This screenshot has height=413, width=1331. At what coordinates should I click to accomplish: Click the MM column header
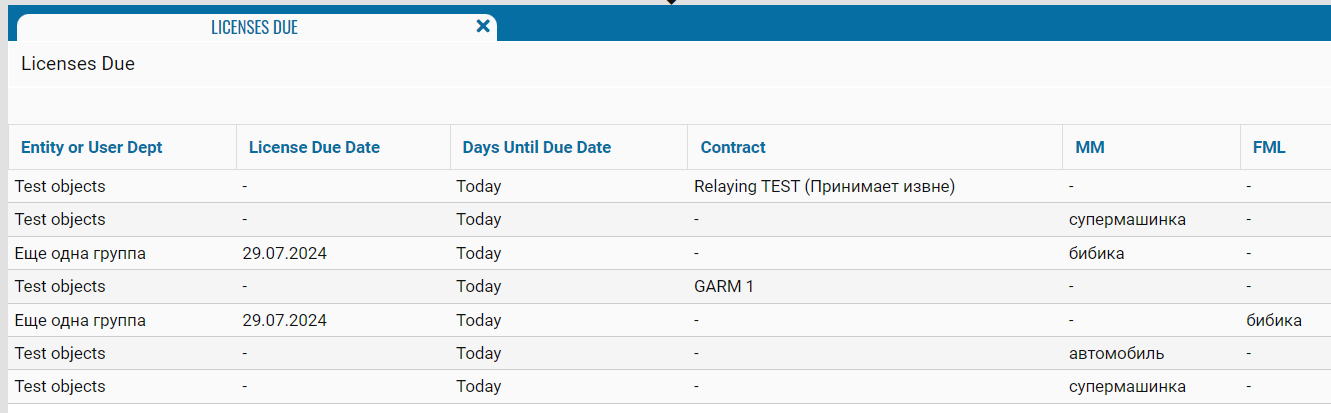click(x=1090, y=148)
